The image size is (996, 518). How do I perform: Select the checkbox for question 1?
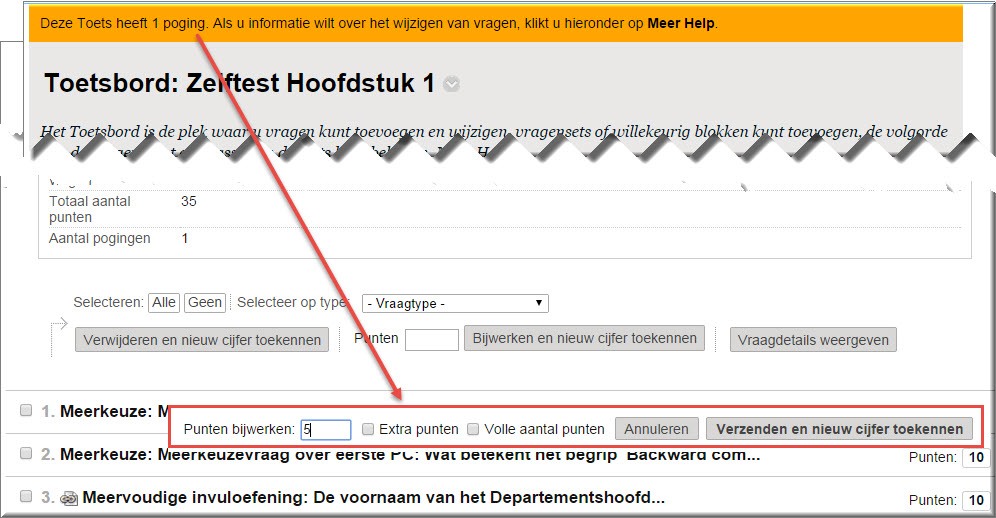[27, 410]
